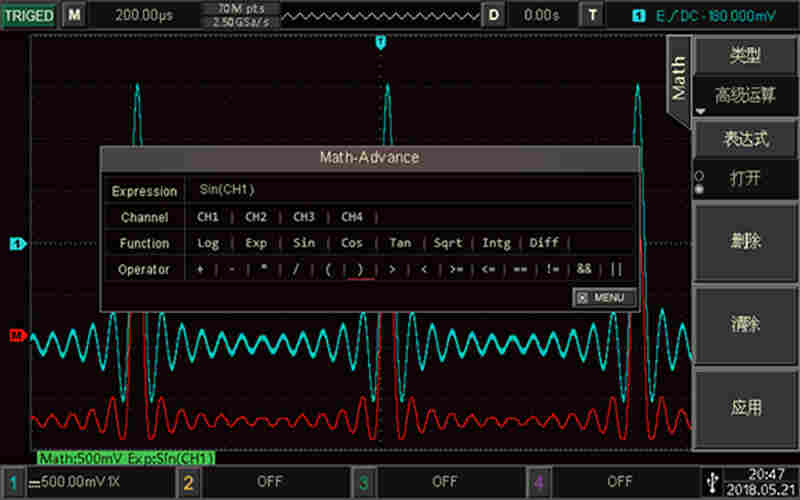Click the red math waveform marker
This screenshot has height=500, width=800.
(x=17, y=336)
